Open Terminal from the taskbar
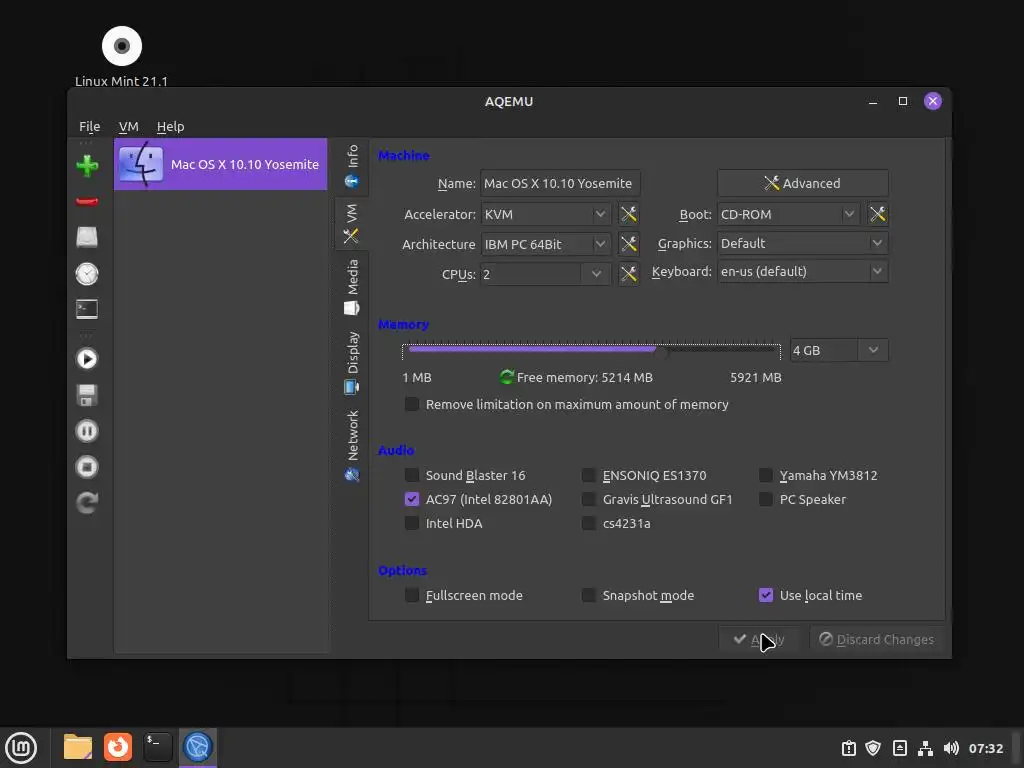 click(x=157, y=747)
